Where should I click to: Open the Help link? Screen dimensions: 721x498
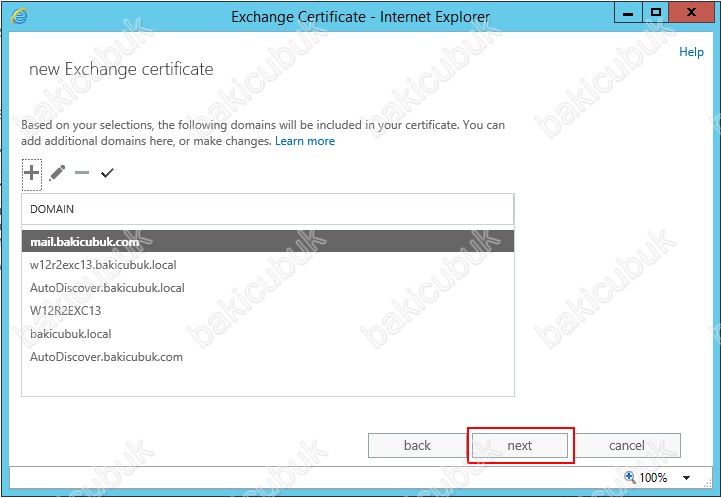tap(691, 52)
